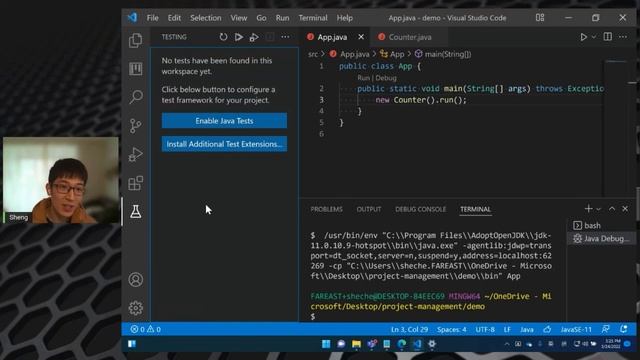Refresh tests in the Testing panel
This screenshot has height=360, width=640.
223,37
